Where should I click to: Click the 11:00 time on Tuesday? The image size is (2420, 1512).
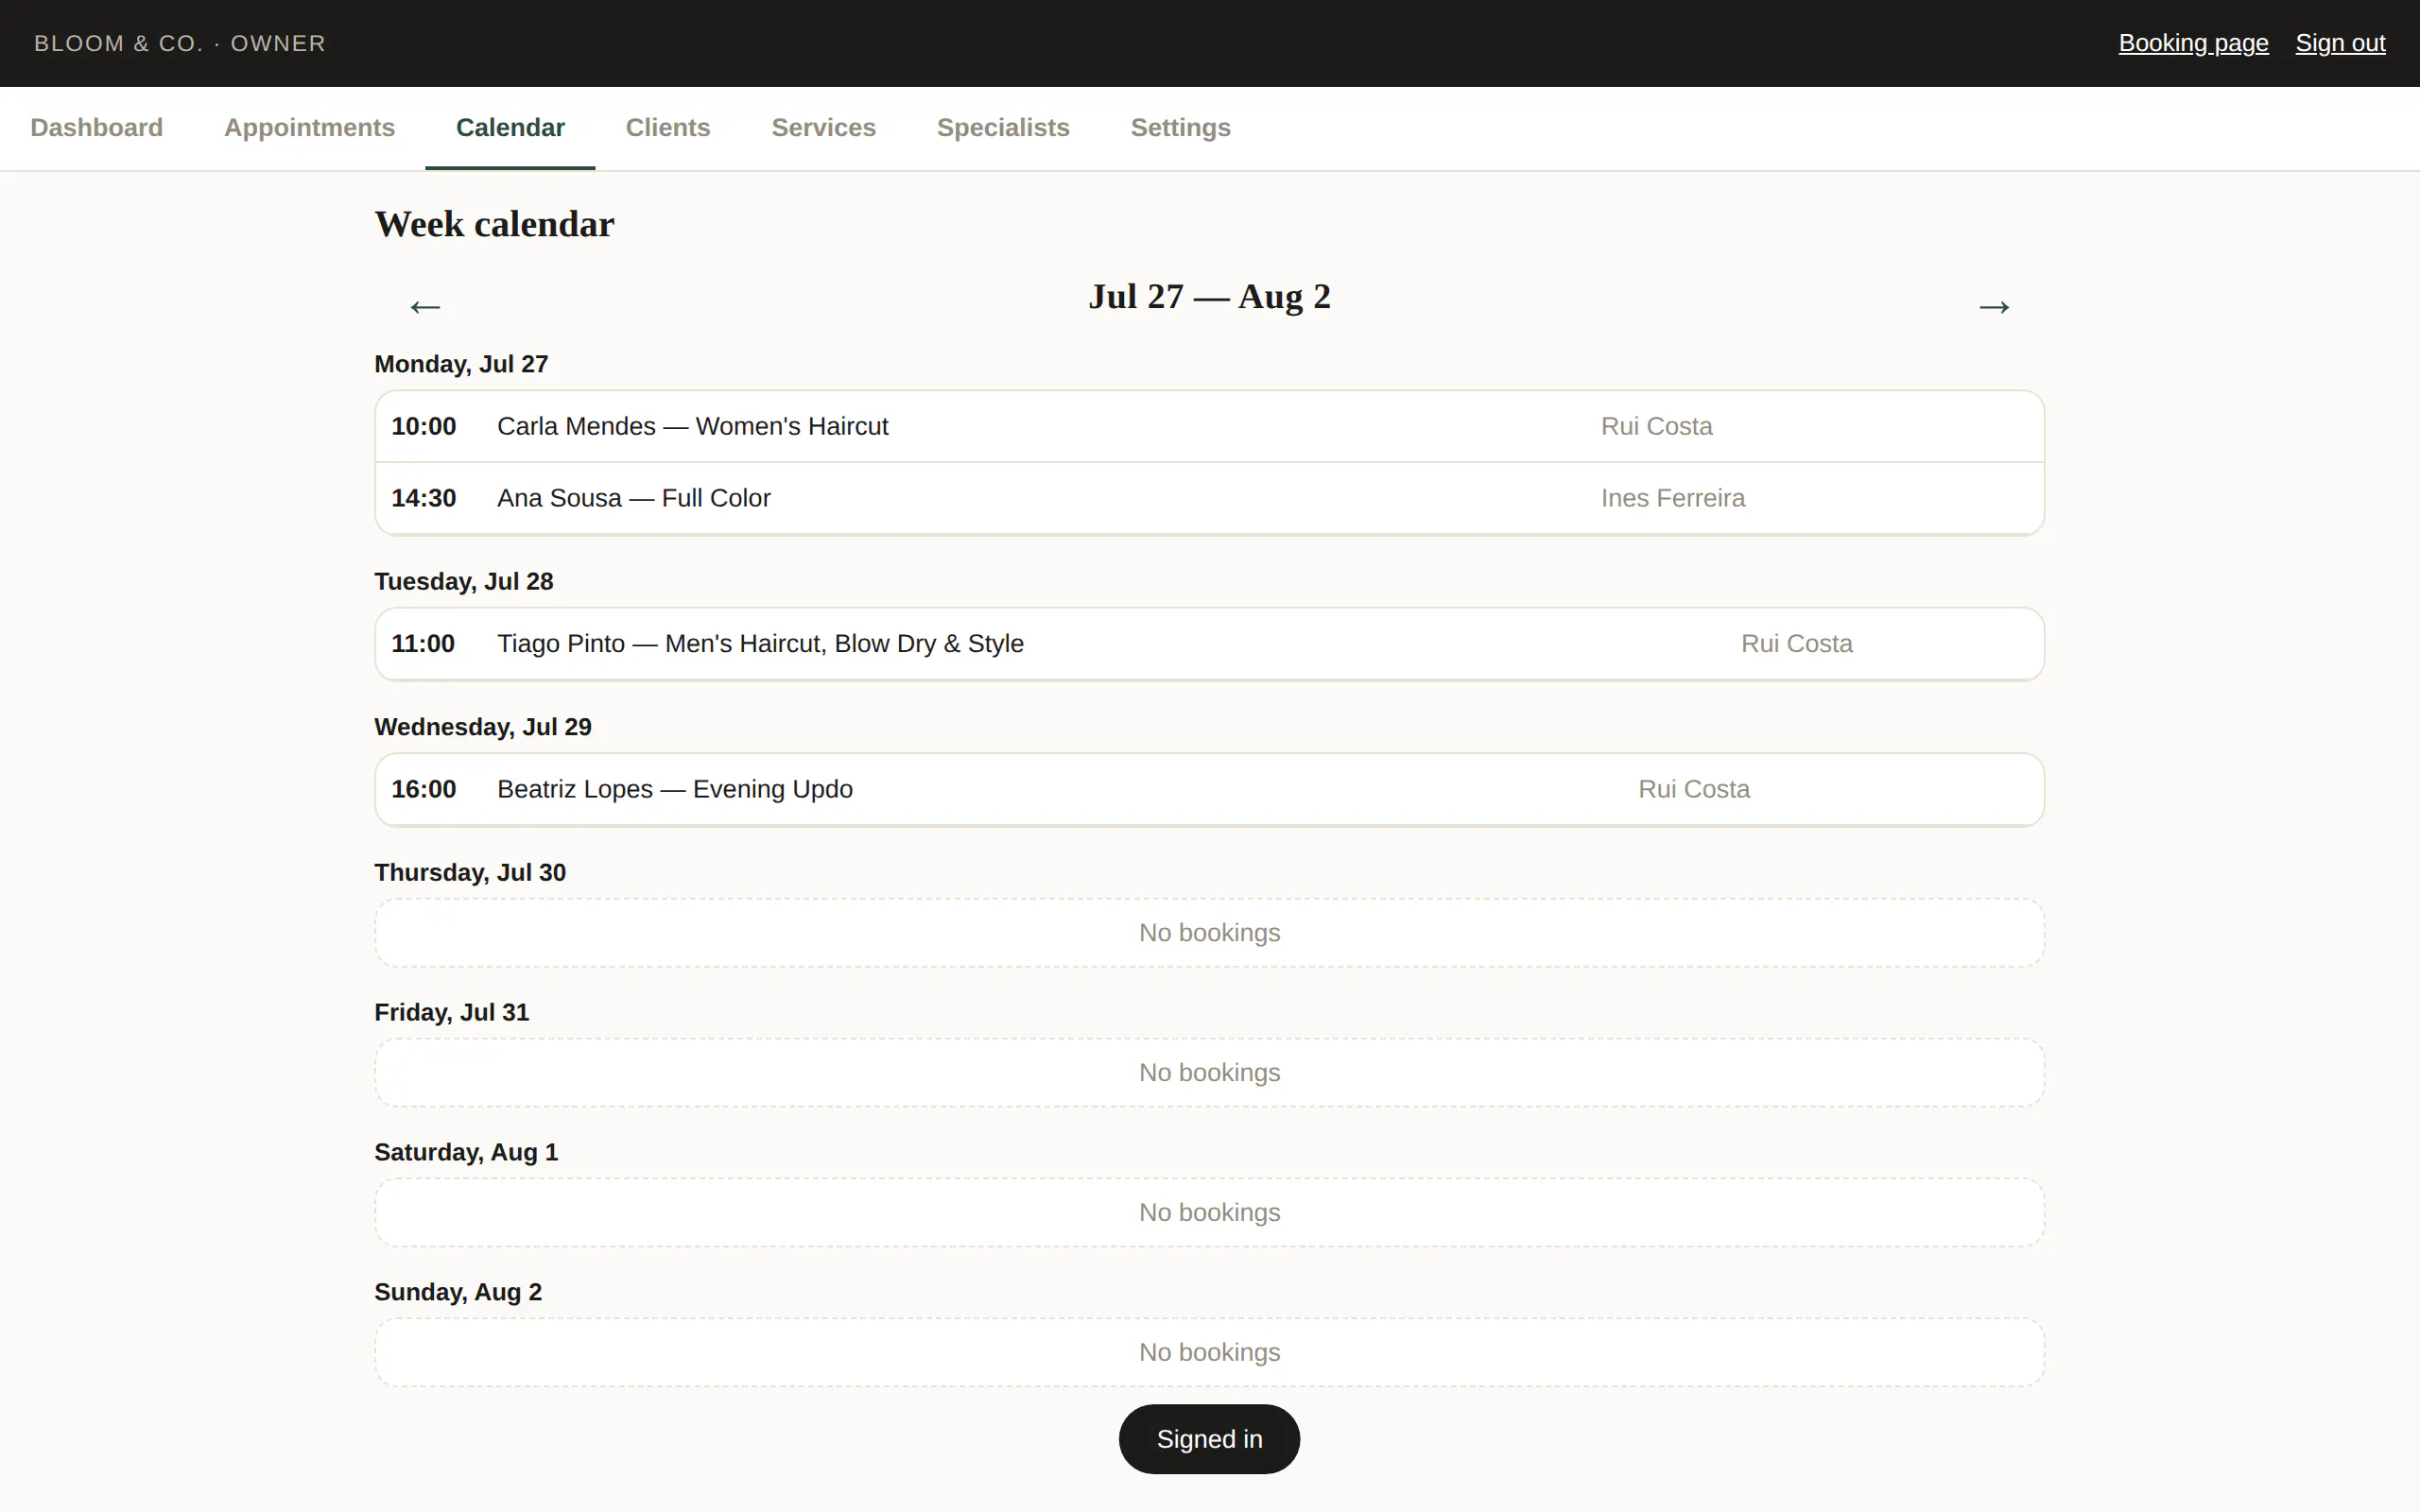(x=423, y=644)
